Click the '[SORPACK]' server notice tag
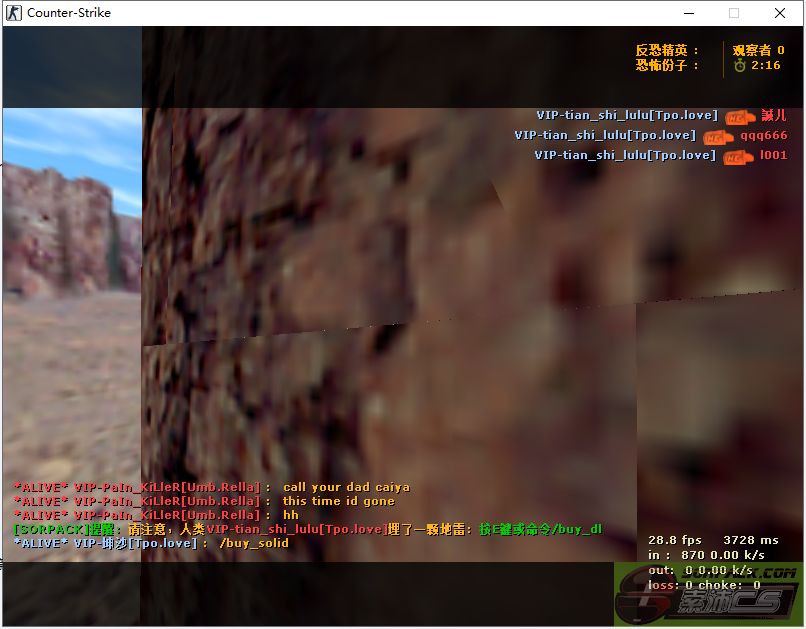This screenshot has height=629, width=806. tap(50, 529)
